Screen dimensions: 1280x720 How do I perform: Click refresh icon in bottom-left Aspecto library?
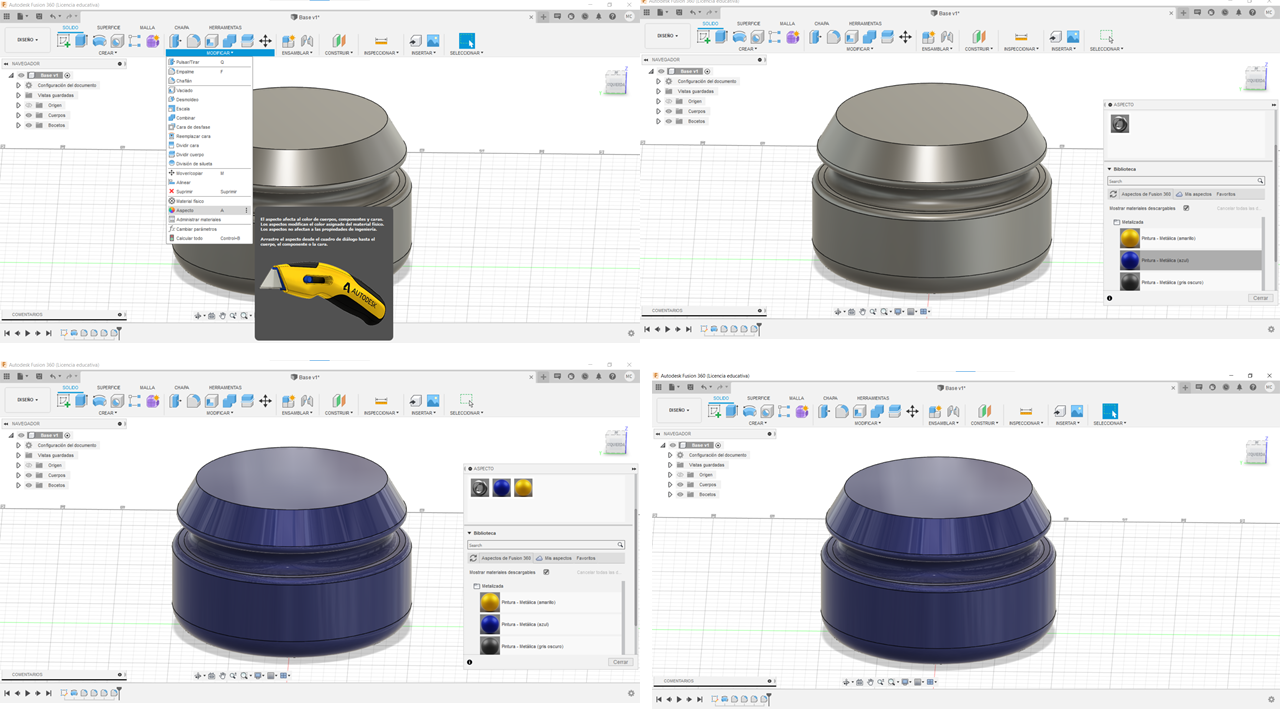473,558
